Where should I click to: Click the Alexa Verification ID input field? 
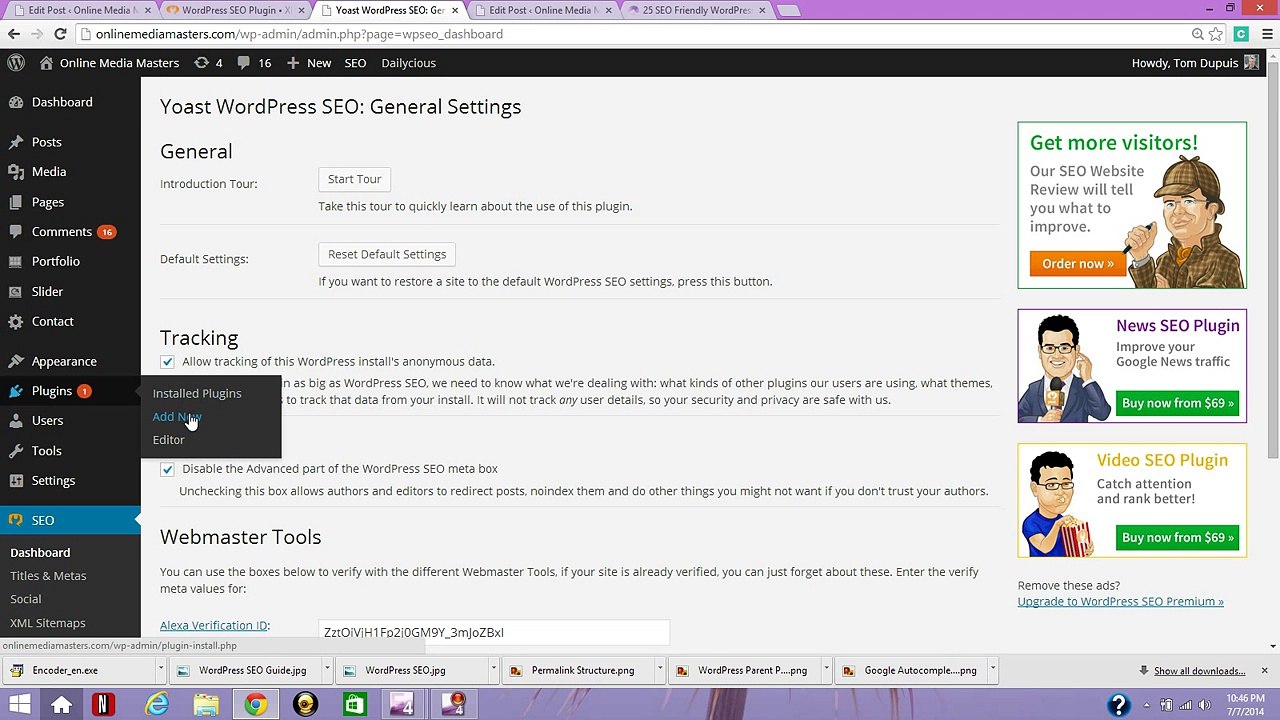[x=494, y=633]
